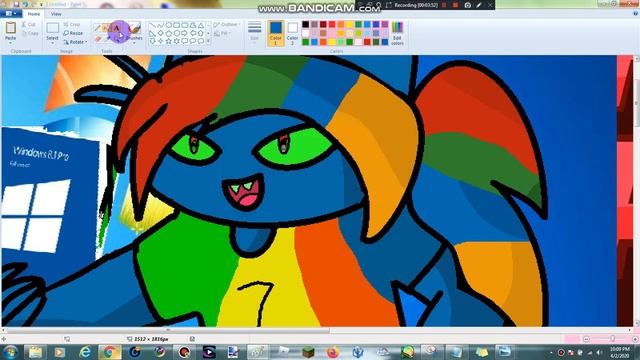Activate the Color 2 box
640x360 pixels.
point(292,33)
